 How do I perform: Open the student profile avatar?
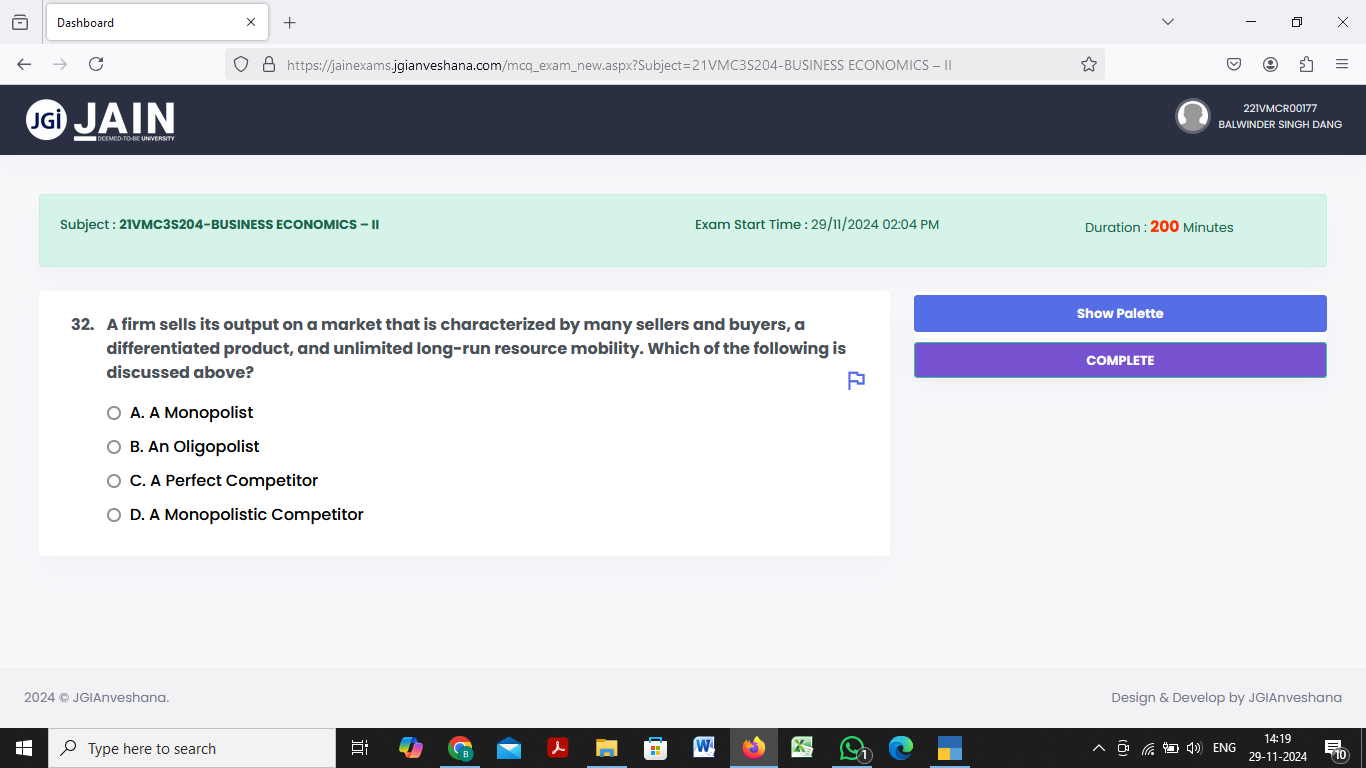coord(1193,116)
